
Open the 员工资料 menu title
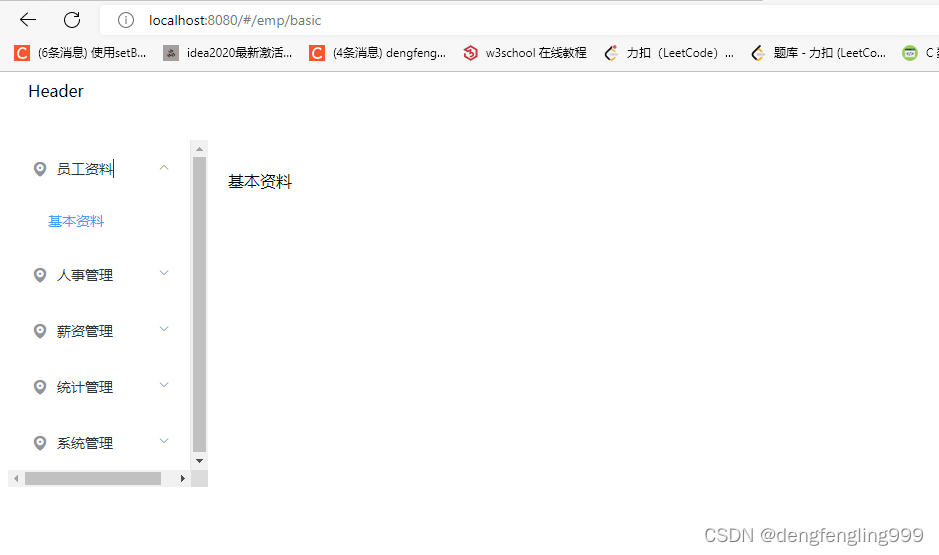(85, 169)
